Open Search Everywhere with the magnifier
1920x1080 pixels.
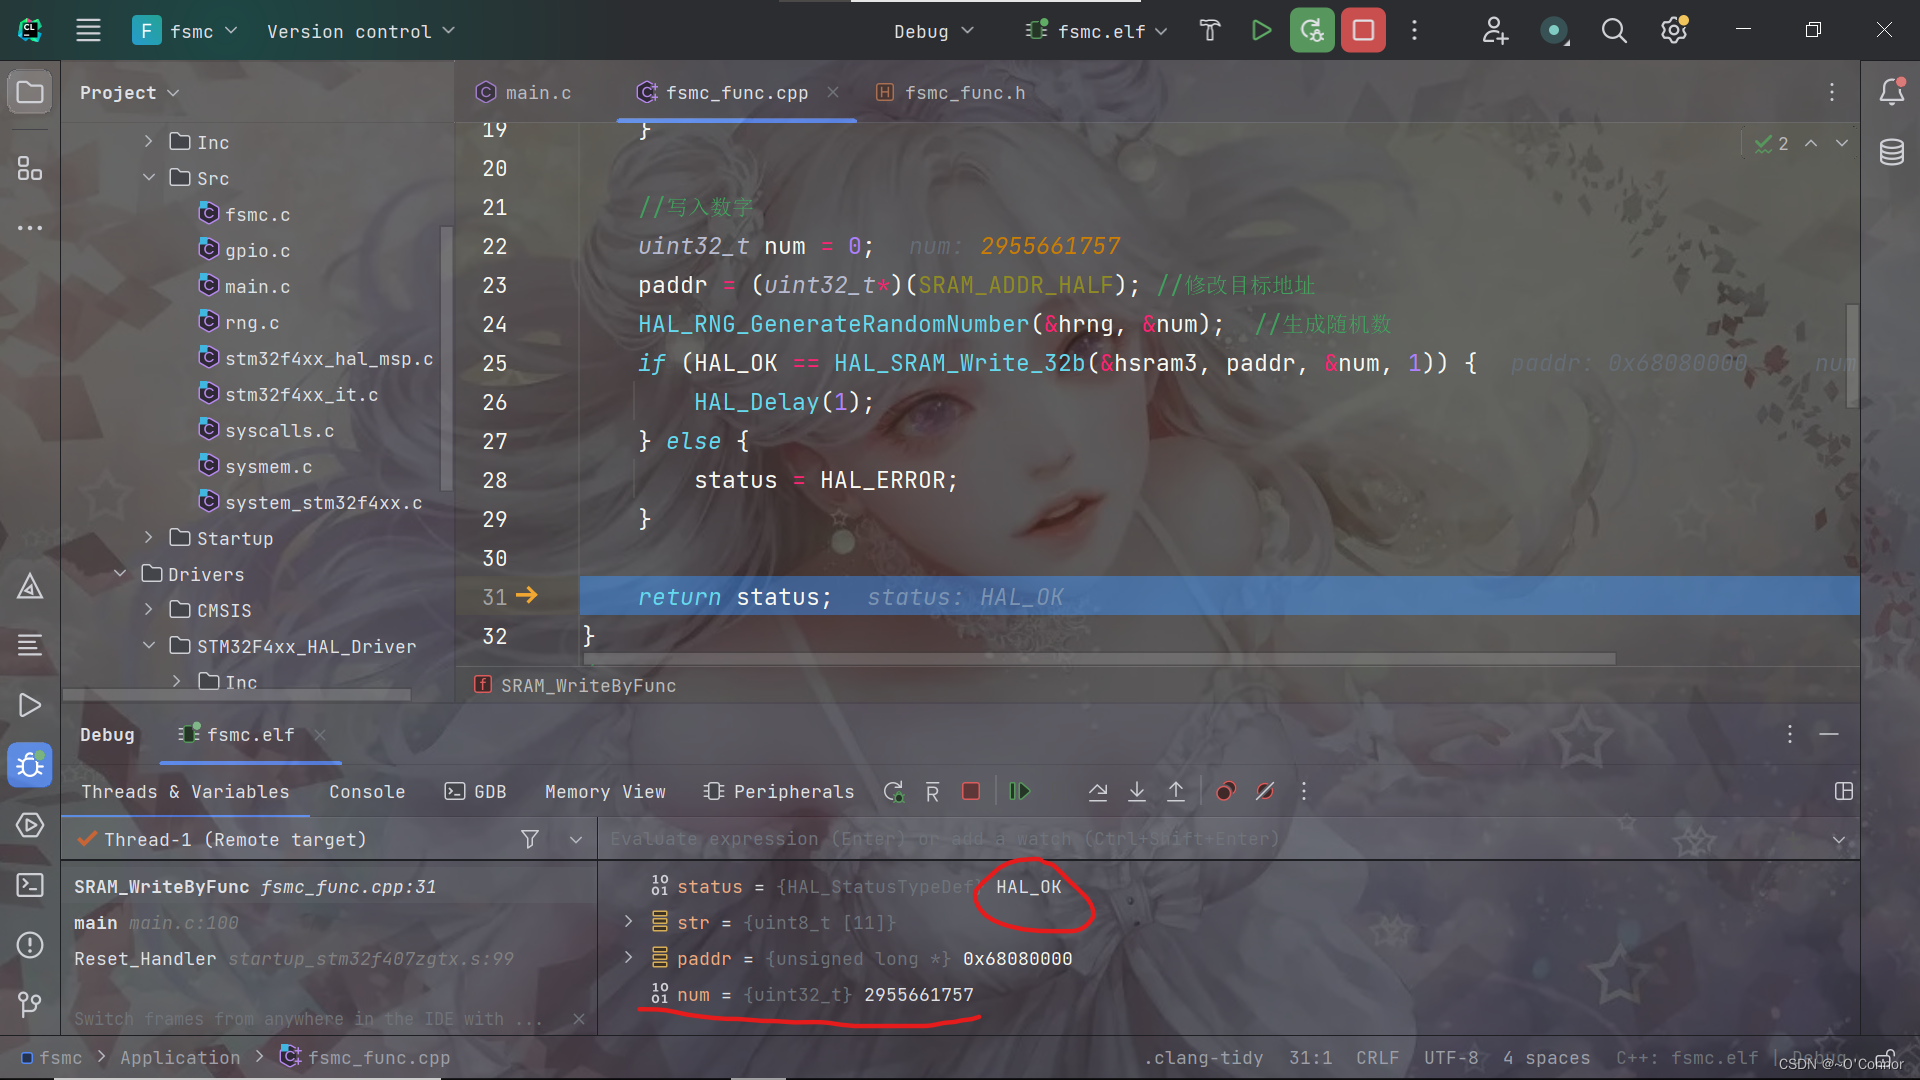pyautogui.click(x=1613, y=30)
